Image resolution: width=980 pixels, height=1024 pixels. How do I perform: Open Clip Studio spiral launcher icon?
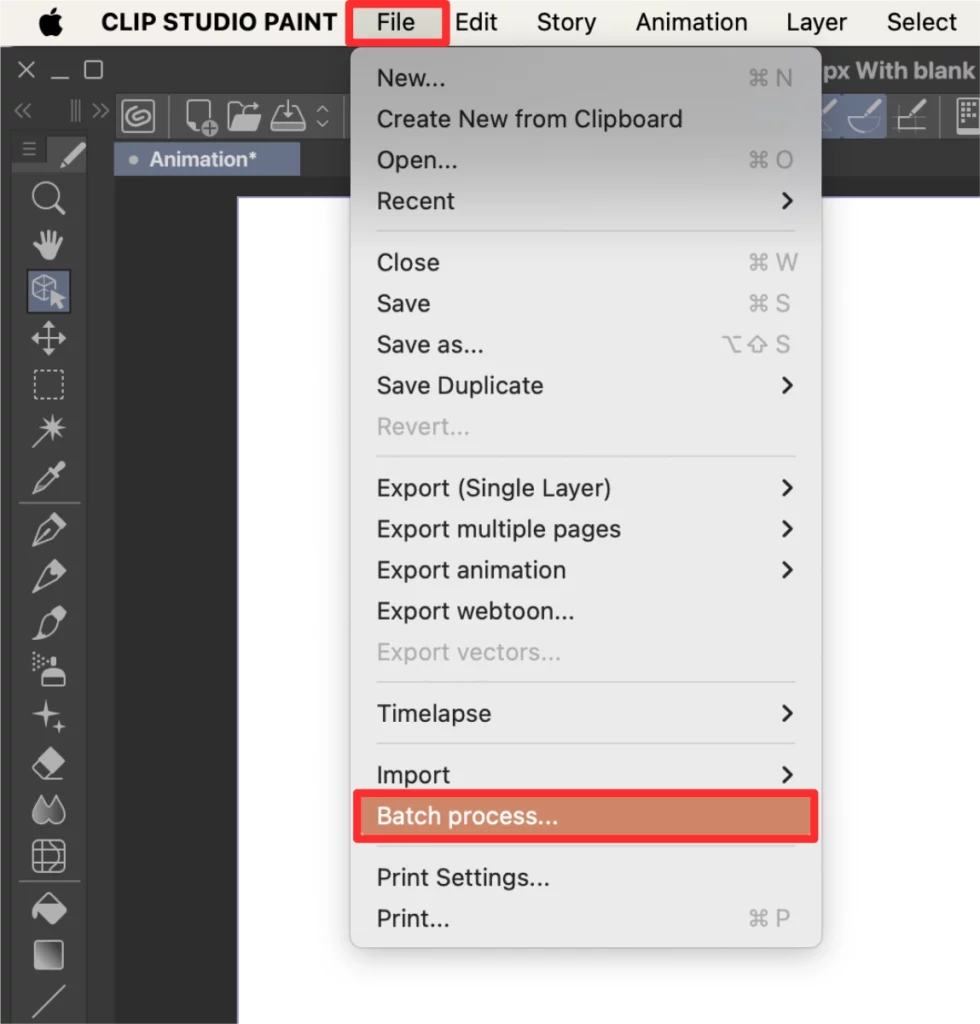tap(138, 116)
